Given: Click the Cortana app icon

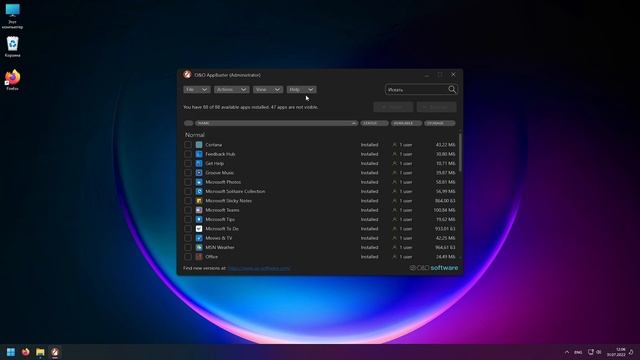Looking at the screenshot, I should point(199,144).
